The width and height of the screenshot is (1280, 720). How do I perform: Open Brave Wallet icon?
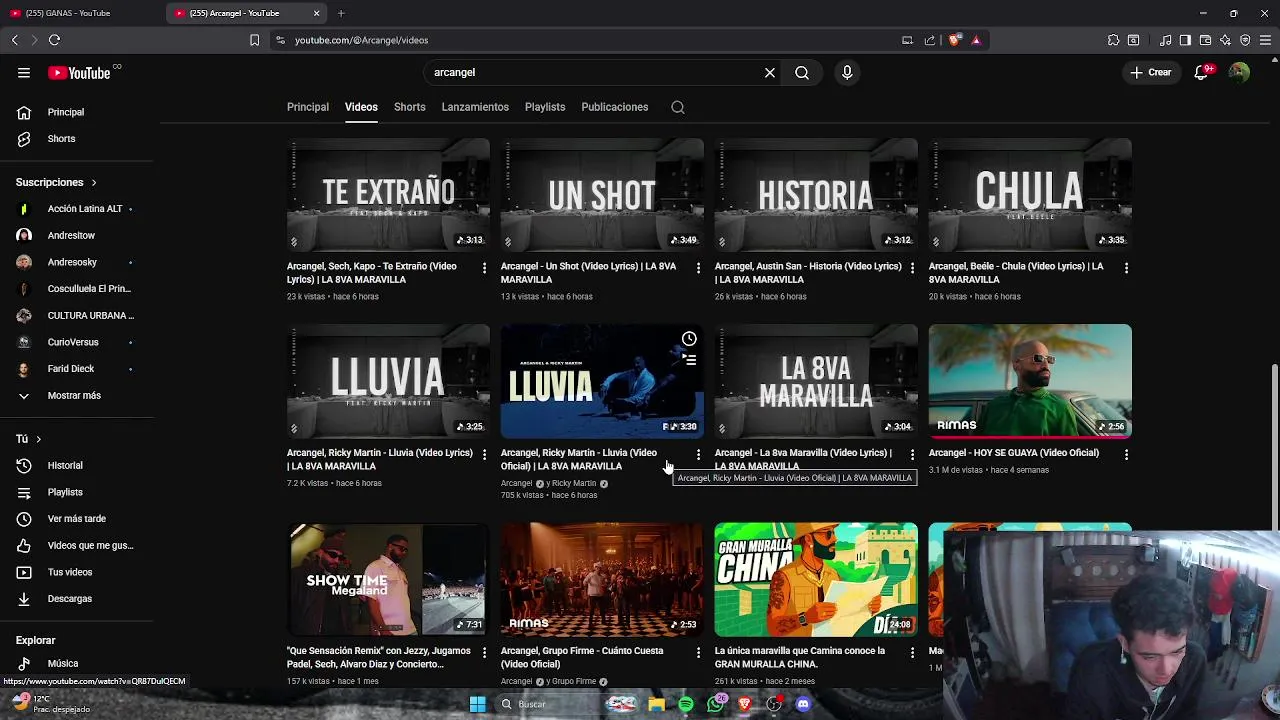point(1205,40)
